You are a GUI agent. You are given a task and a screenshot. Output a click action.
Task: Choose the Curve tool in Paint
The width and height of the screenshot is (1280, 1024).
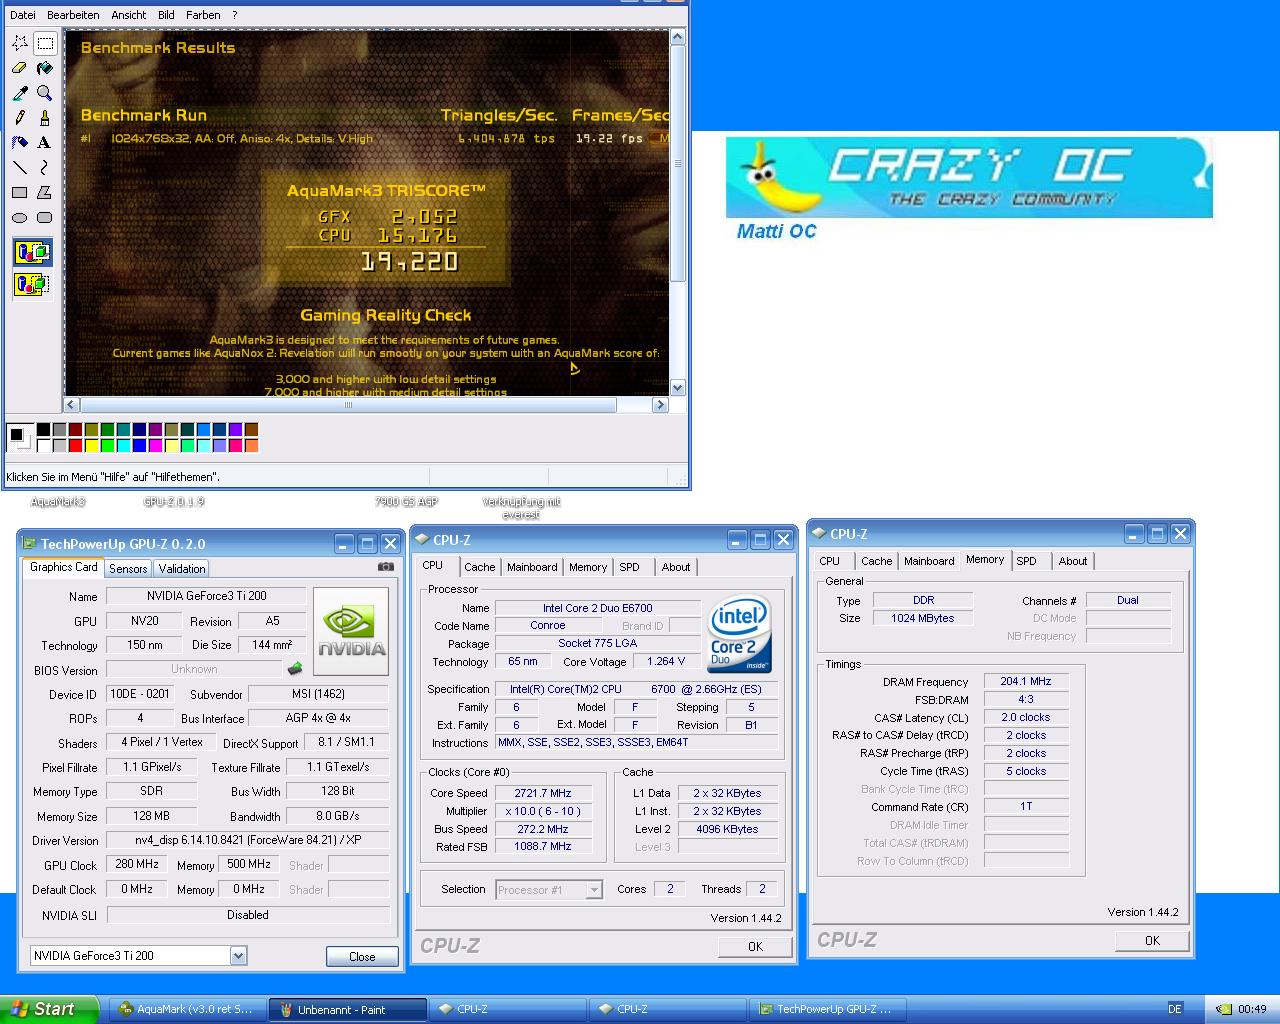click(x=45, y=168)
